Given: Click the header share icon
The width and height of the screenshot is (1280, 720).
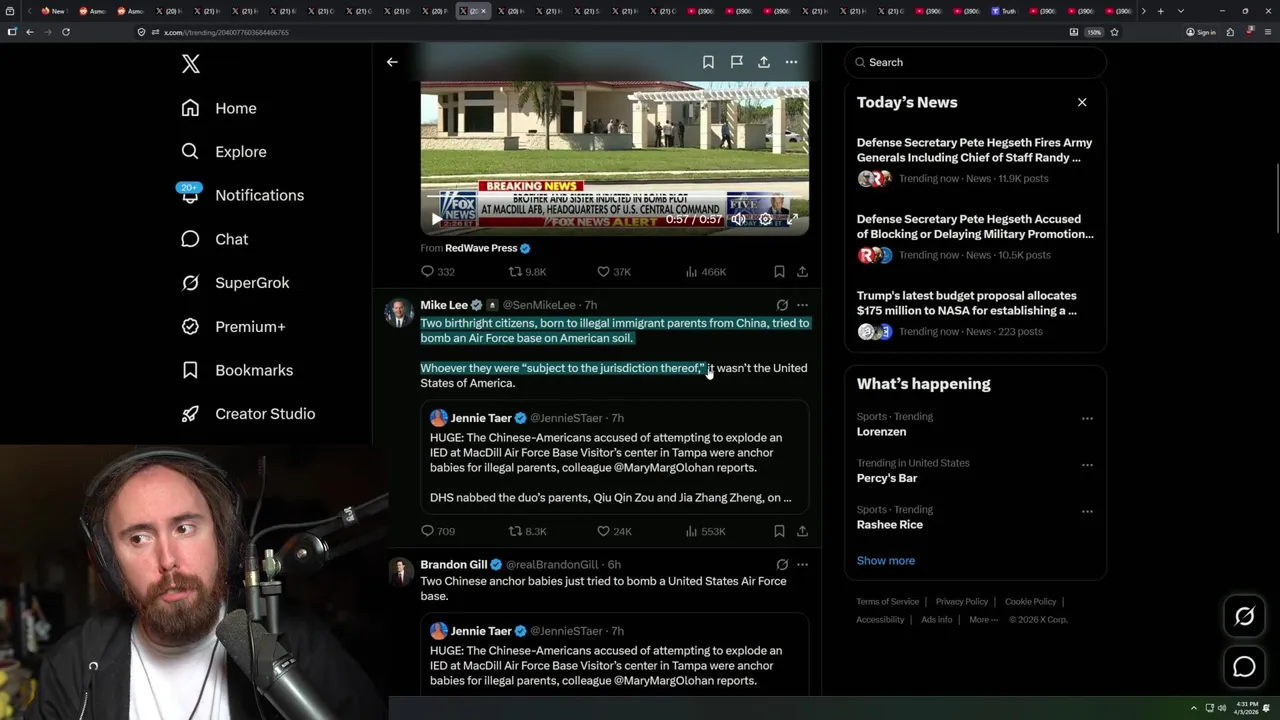Looking at the screenshot, I should (764, 62).
